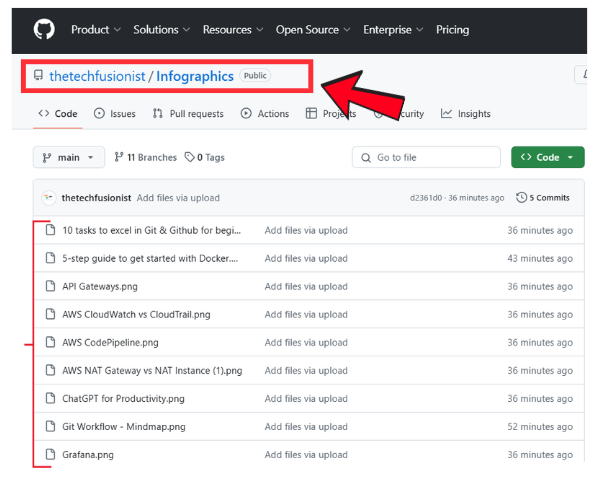Click file icon for AWS CodePipeline.png

(x=50, y=342)
